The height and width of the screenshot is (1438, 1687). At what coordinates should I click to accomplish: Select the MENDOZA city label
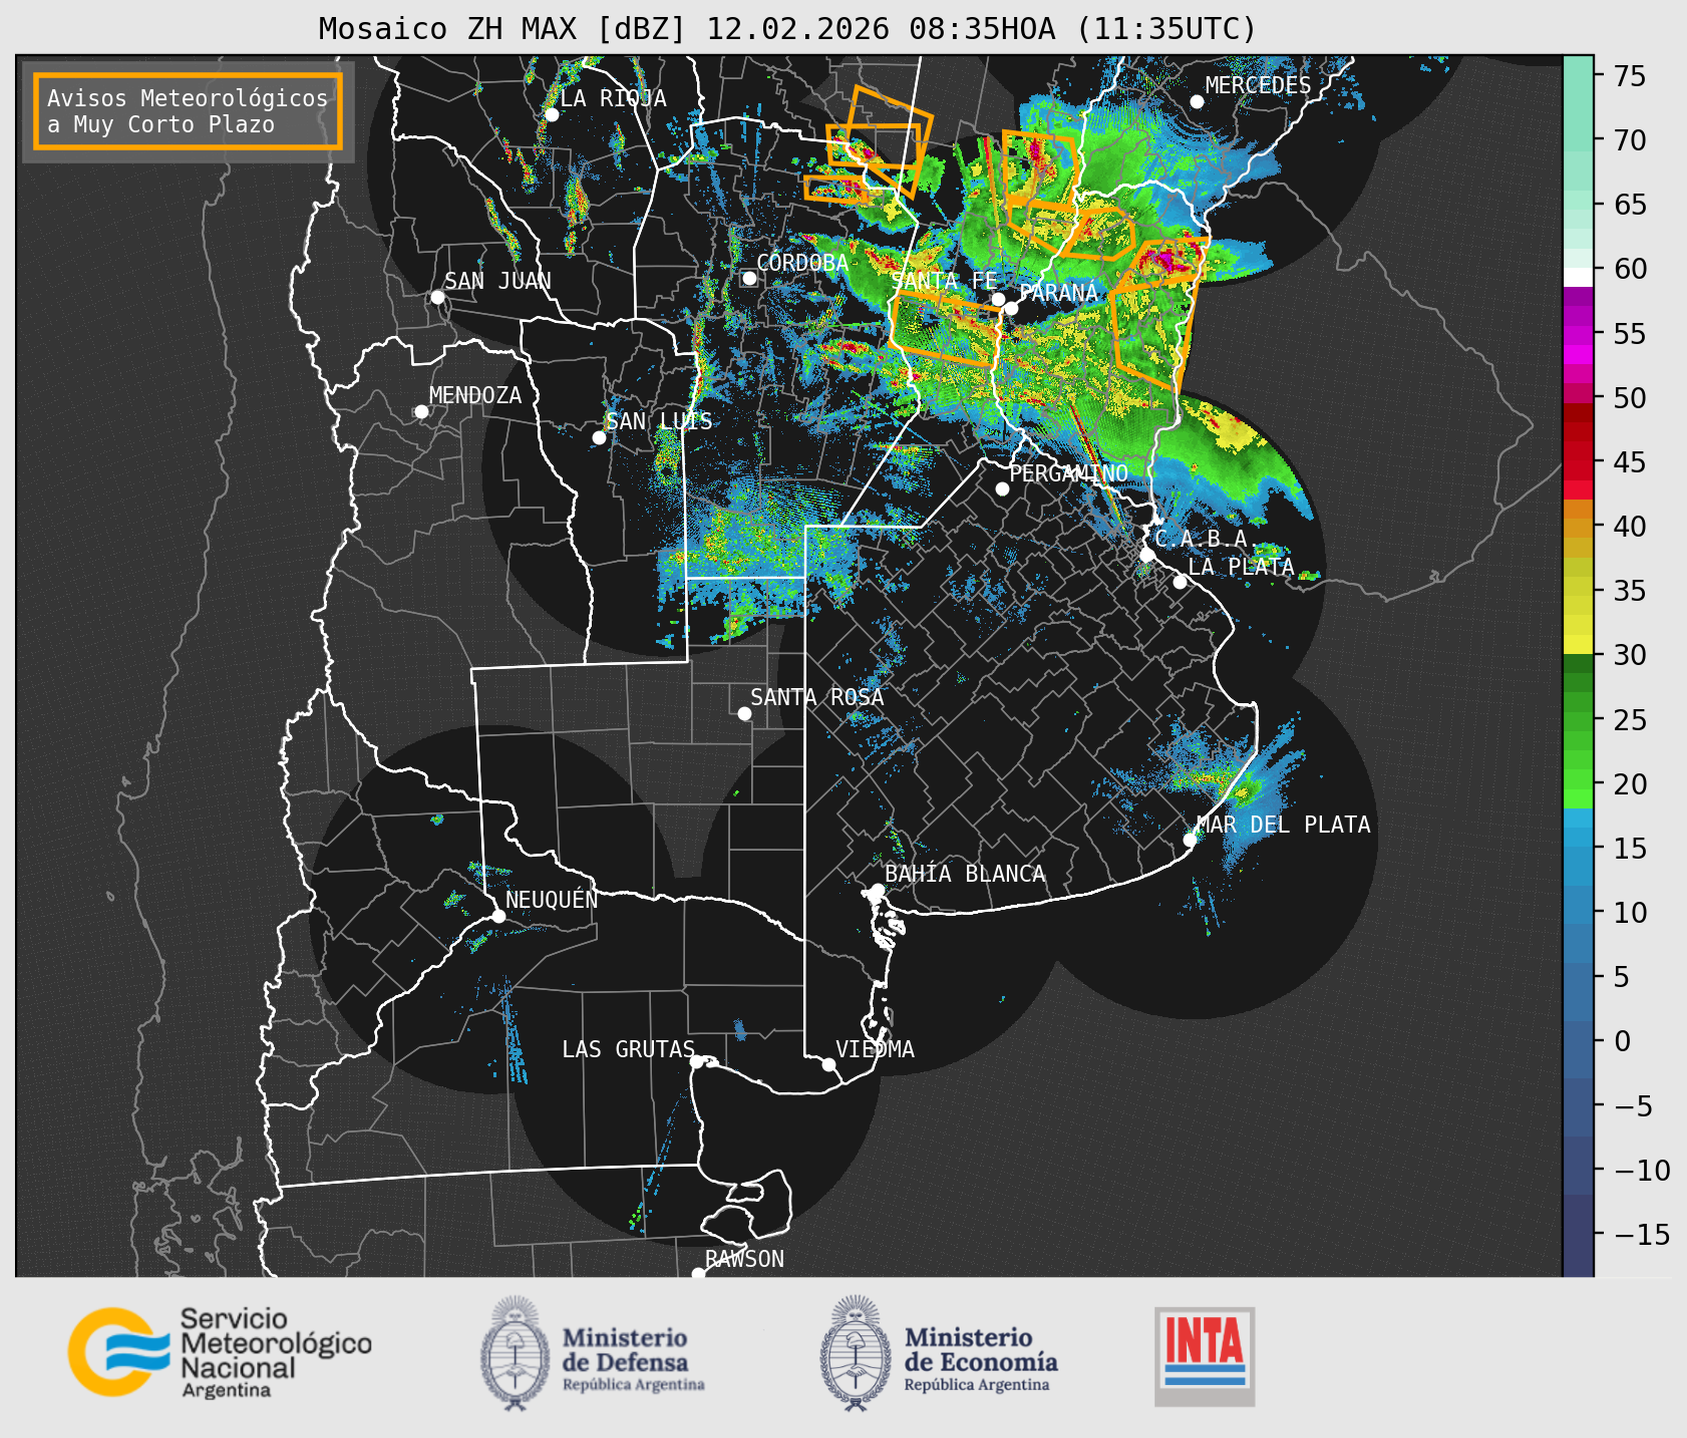[x=475, y=395]
